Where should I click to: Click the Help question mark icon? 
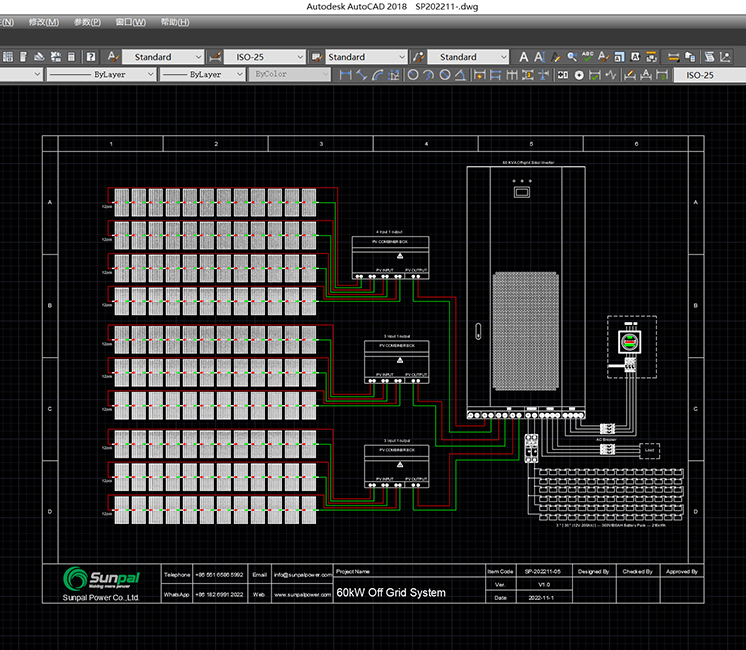click(91, 57)
